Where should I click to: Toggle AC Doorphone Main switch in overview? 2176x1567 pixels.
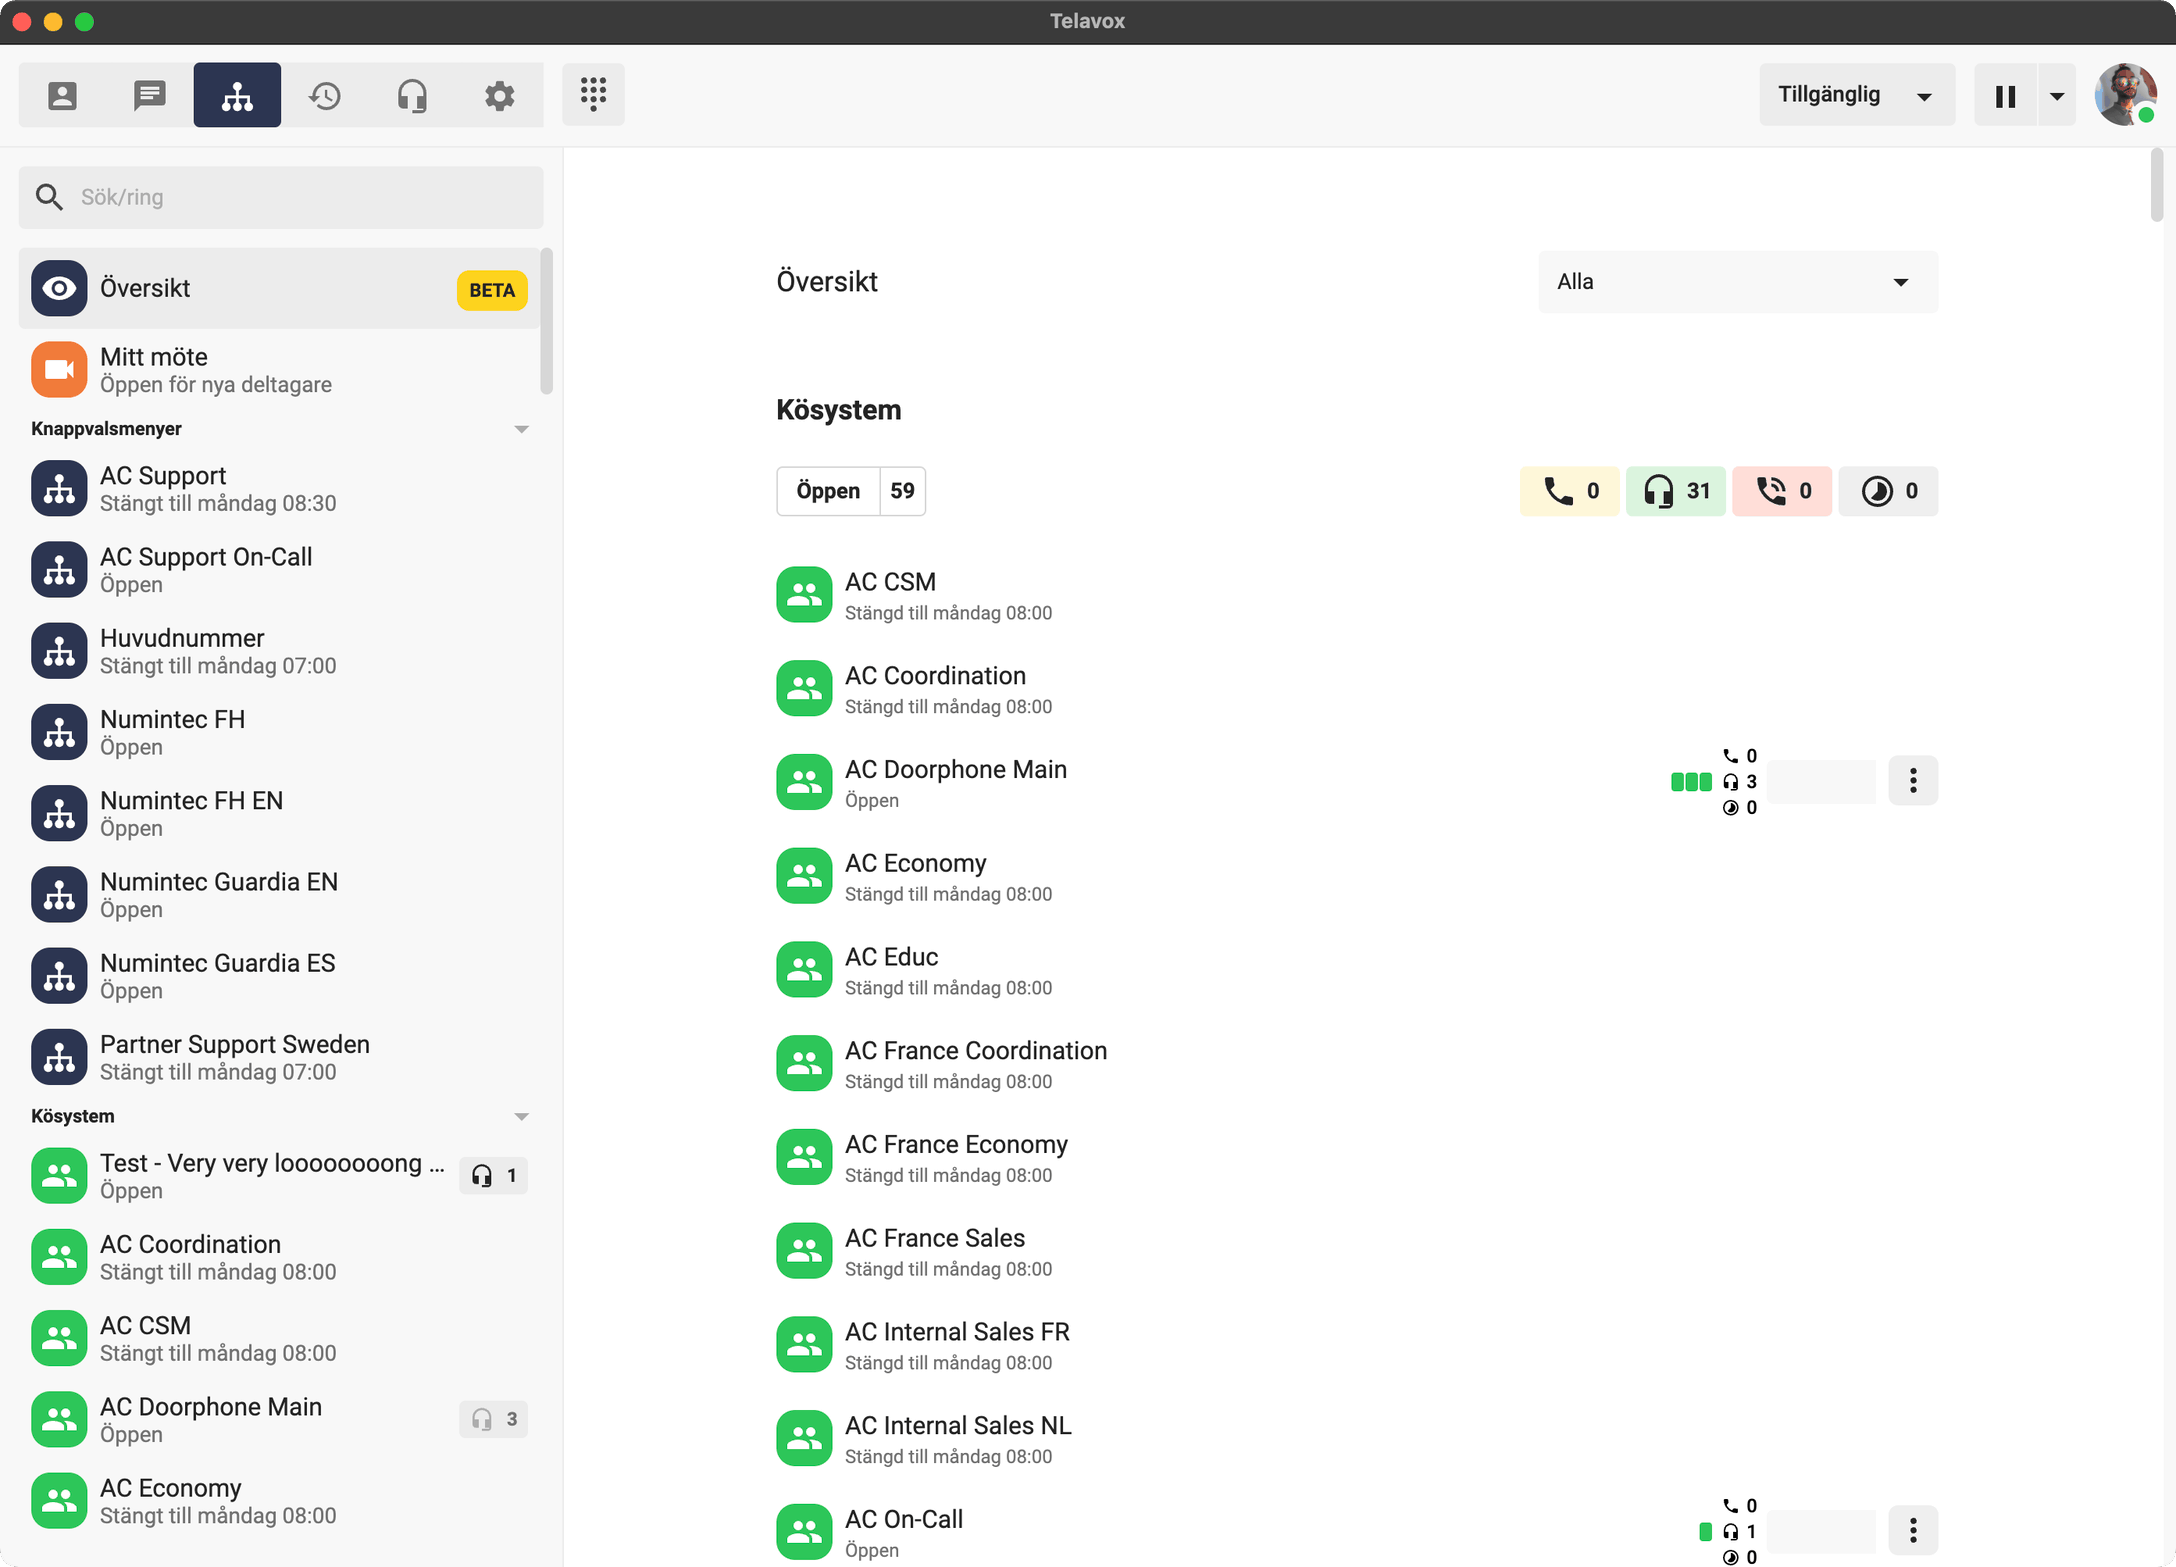[1820, 781]
